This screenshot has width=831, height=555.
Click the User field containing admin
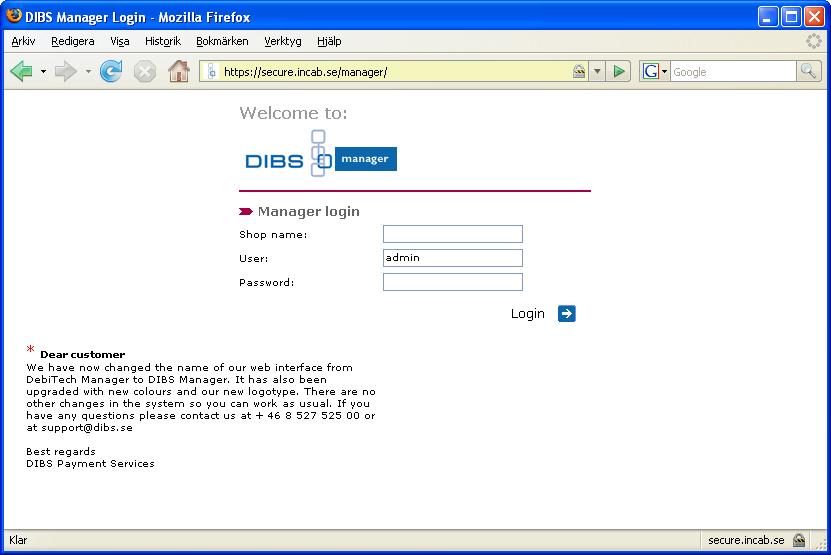coord(453,258)
